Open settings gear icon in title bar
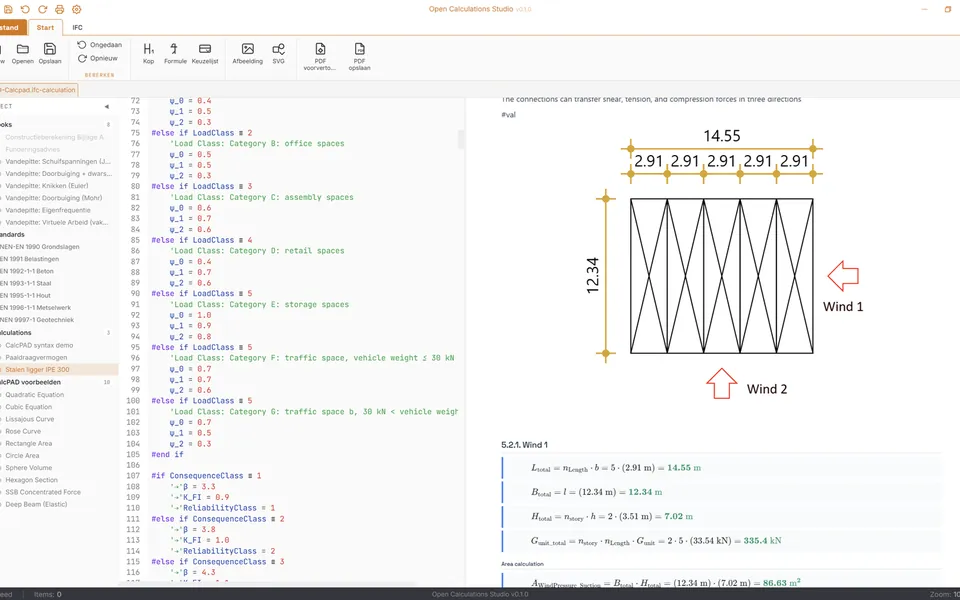The width and height of the screenshot is (960, 600). pos(77,9)
